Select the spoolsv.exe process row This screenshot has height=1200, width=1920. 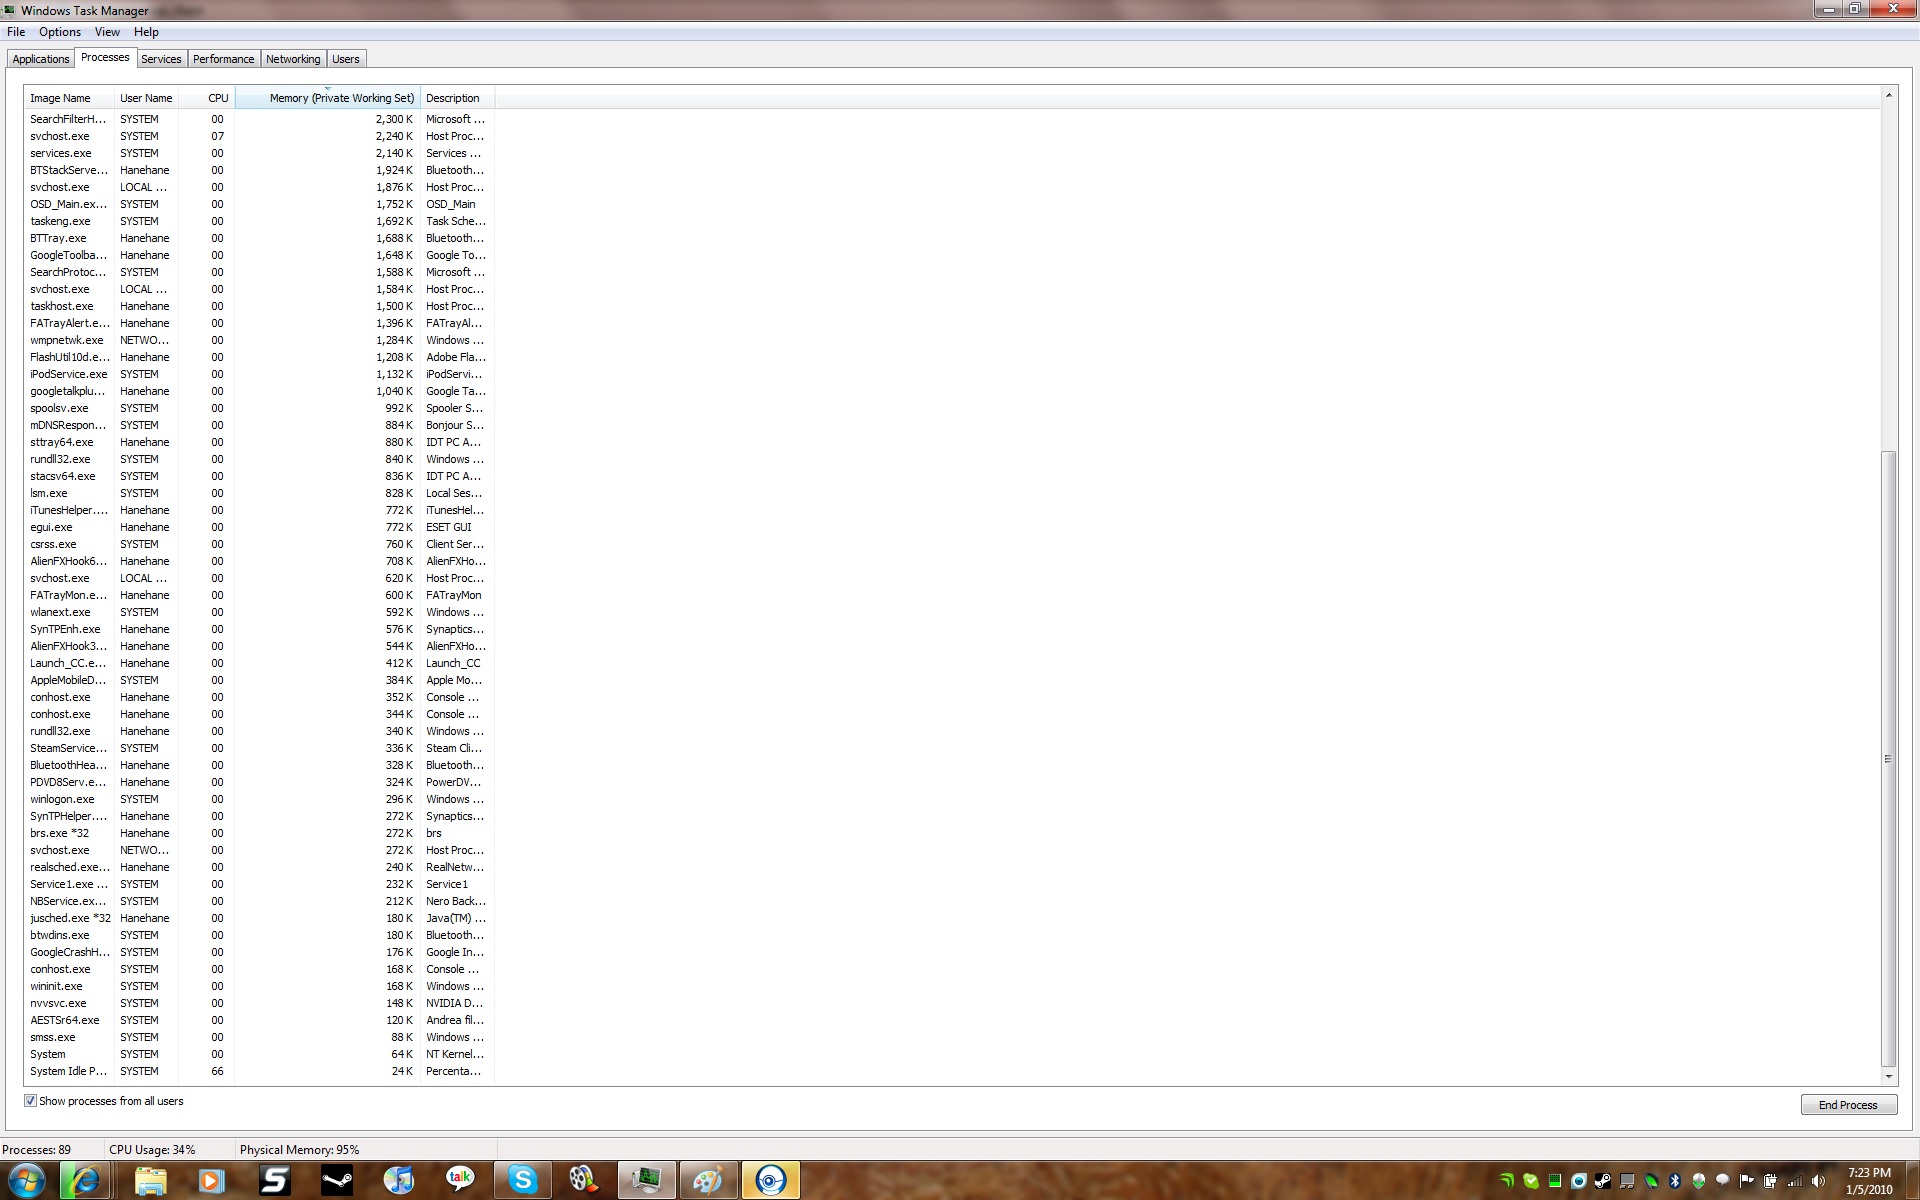[260, 408]
